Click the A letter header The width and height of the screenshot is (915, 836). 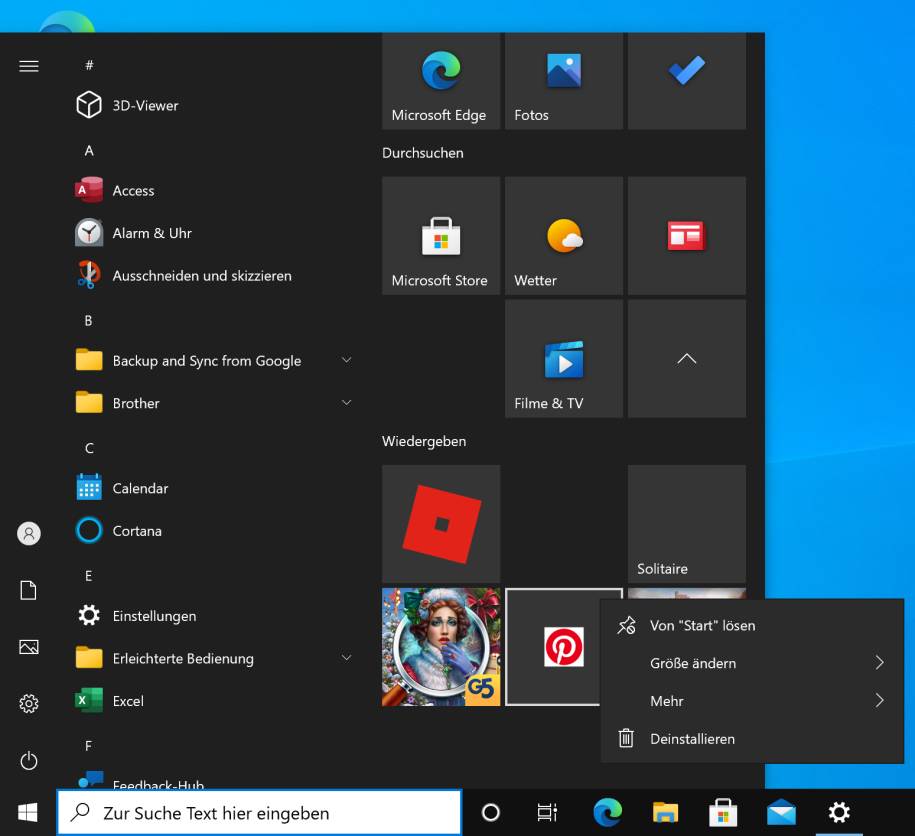(x=89, y=151)
